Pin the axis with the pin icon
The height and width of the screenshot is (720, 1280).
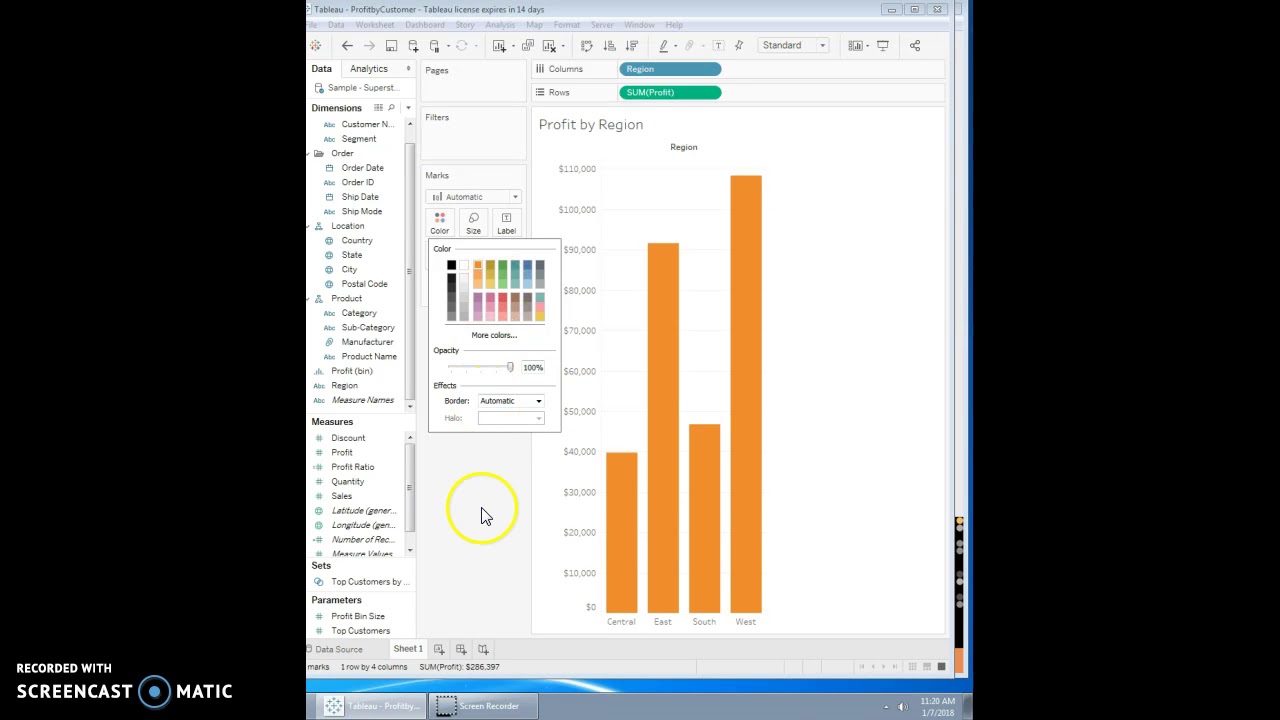pyautogui.click(x=739, y=45)
